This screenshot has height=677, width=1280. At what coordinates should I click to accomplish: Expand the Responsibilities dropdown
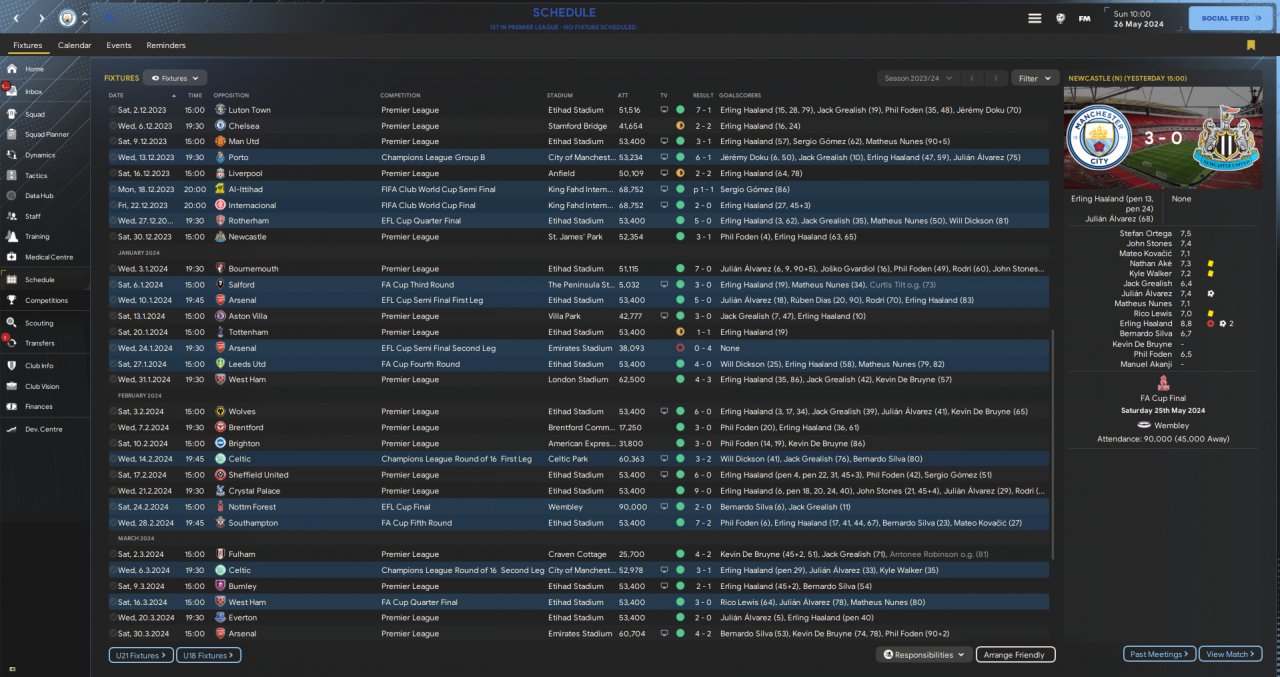(x=926, y=655)
